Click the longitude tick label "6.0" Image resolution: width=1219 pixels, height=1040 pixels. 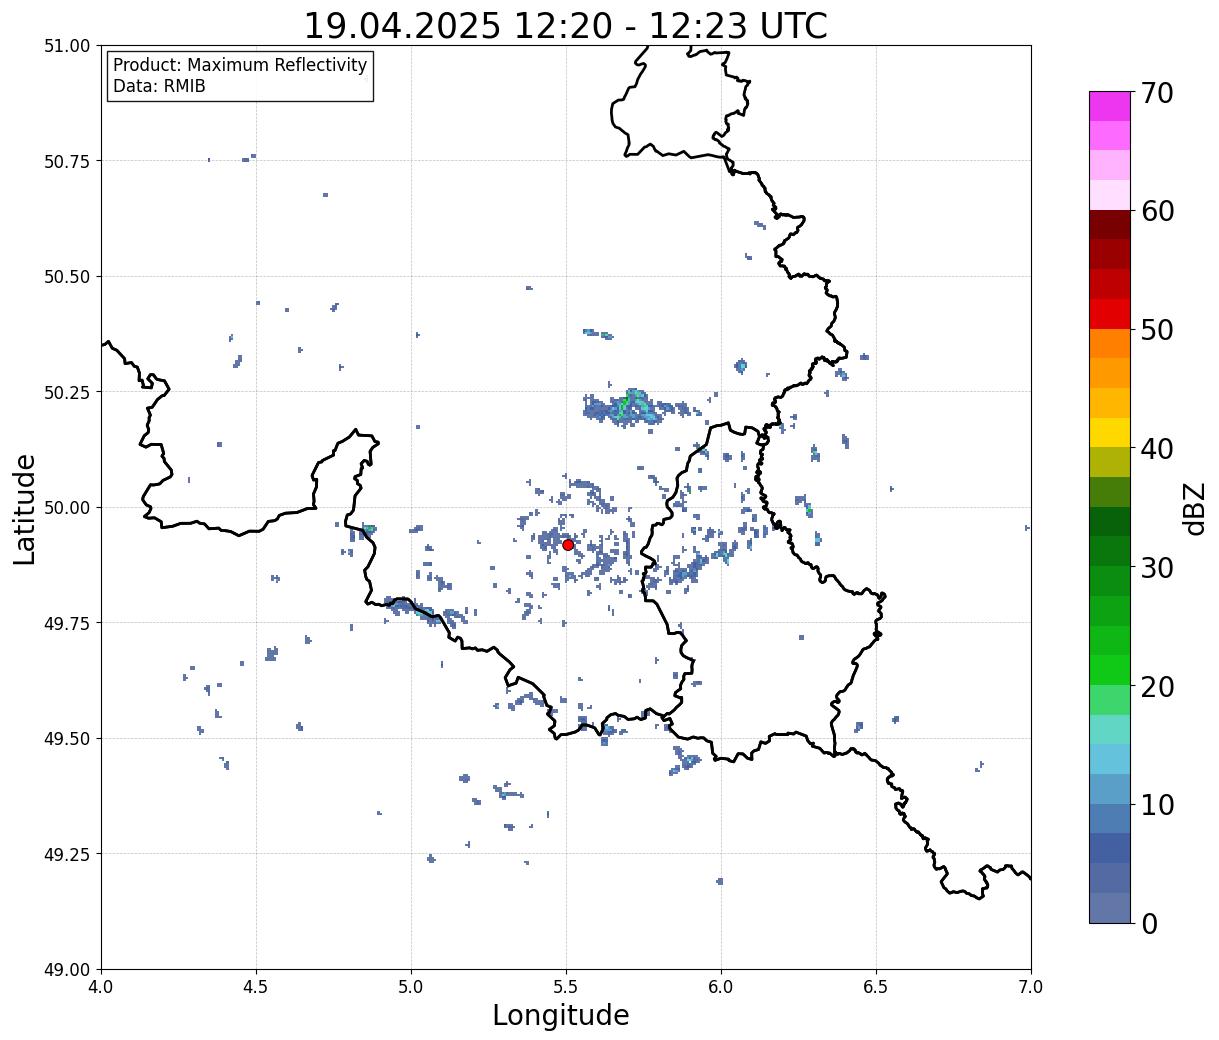tap(721, 986)
